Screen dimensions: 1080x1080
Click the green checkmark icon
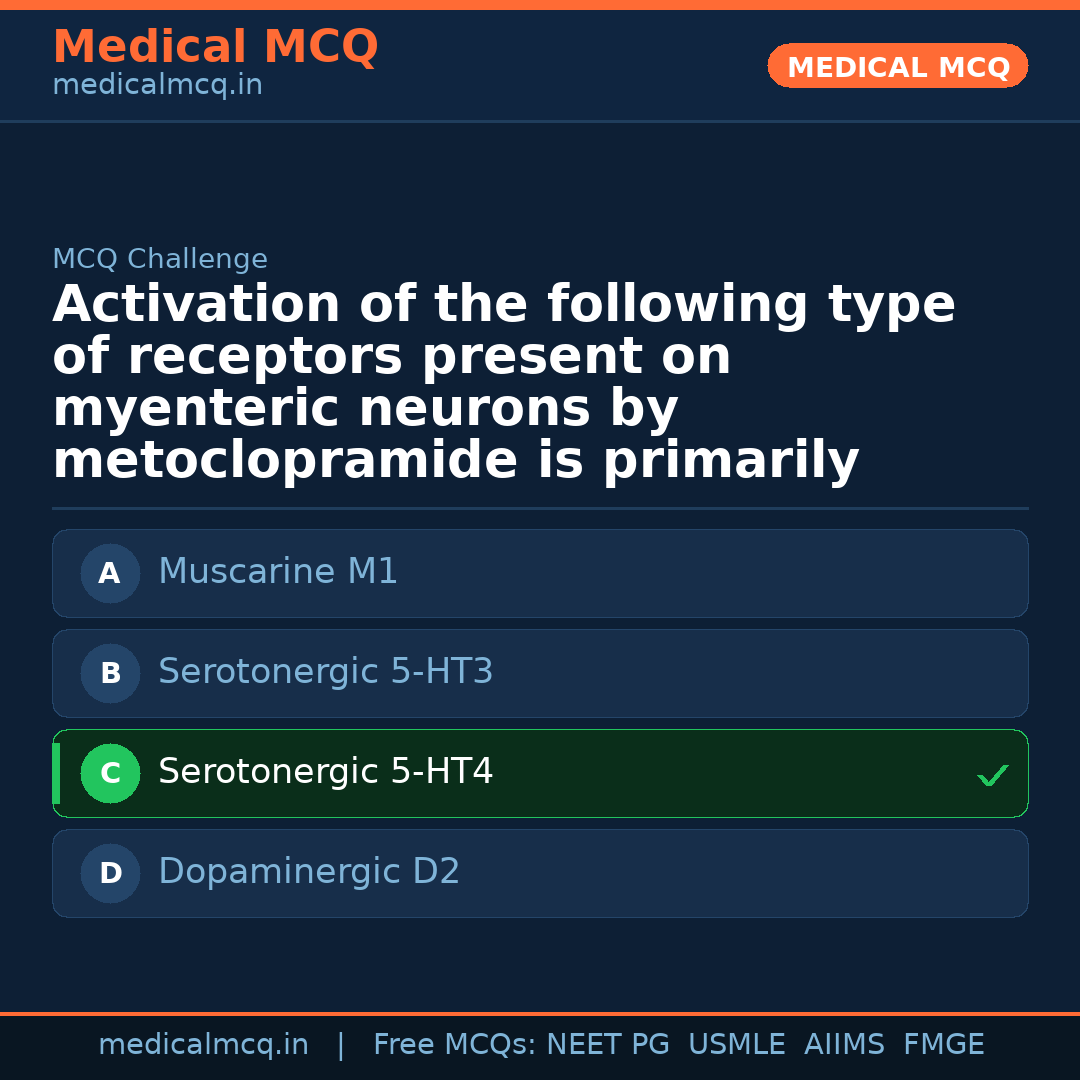point(992,775)
